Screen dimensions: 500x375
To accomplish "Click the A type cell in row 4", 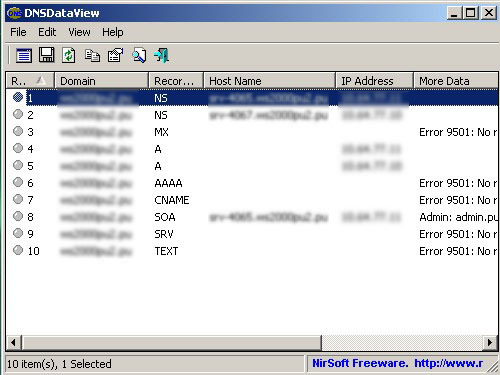I will click(x=158, y=149).
